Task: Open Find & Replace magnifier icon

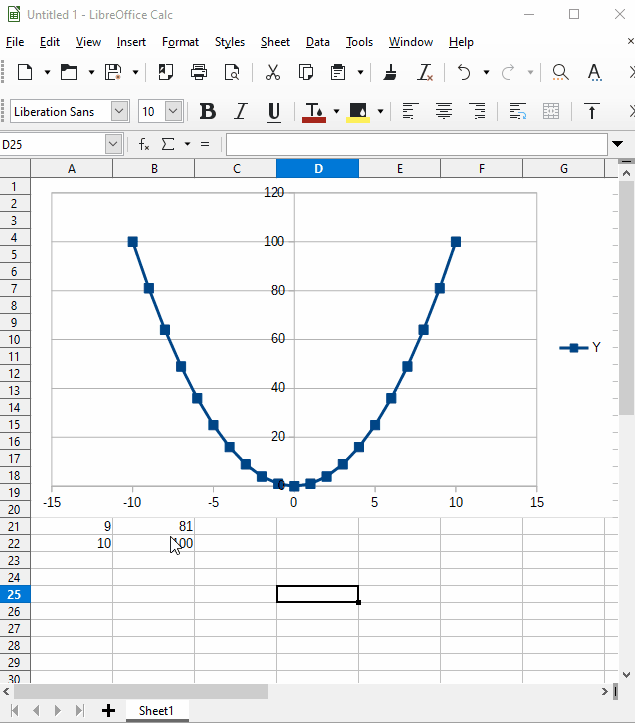Action: (x=560, y=72)
